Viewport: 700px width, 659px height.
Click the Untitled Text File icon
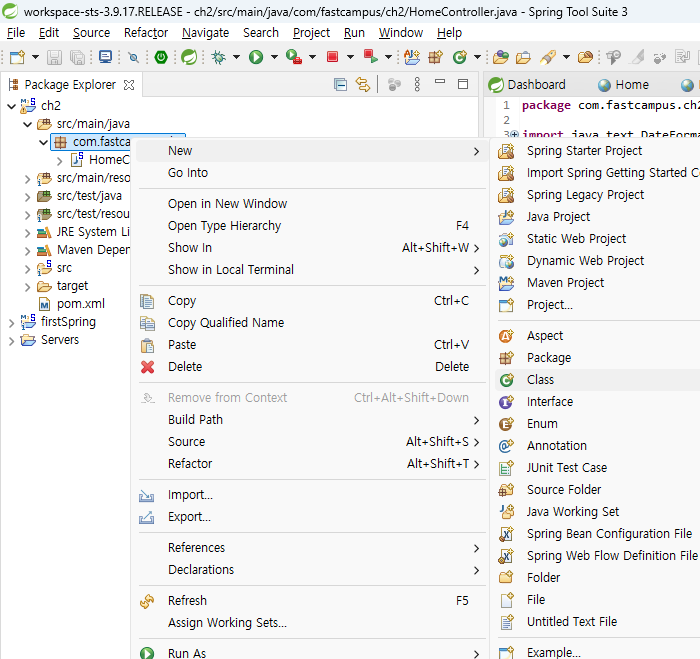506,621
